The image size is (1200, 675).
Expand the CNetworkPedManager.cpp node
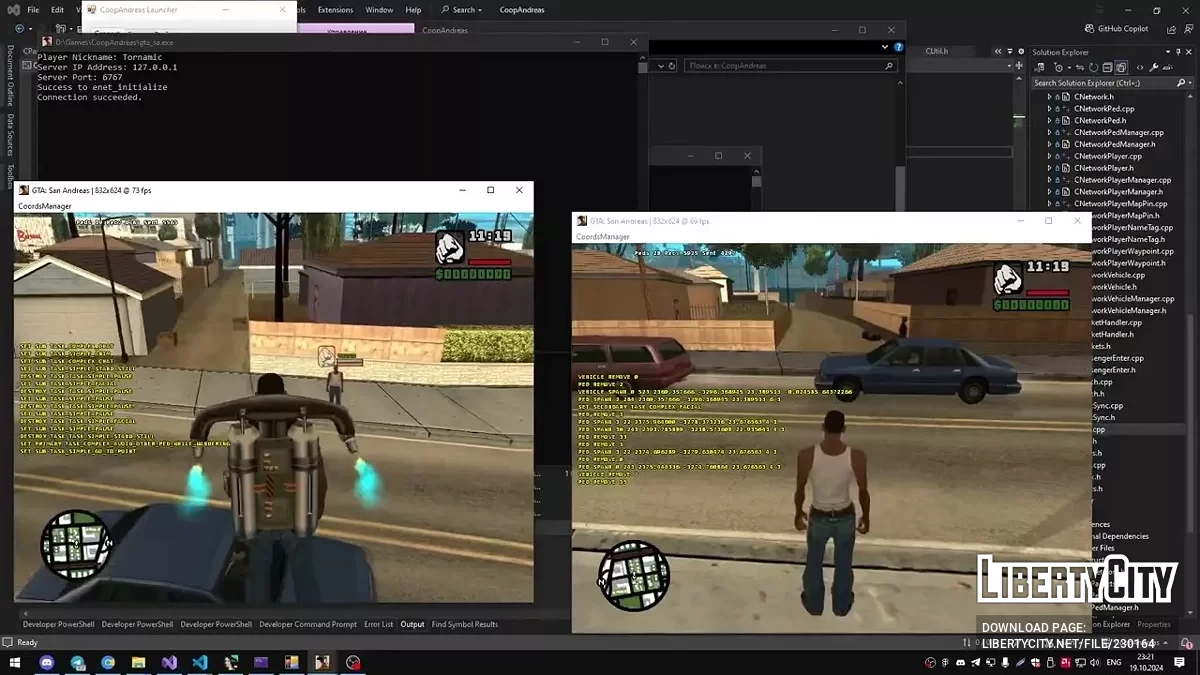1049,132
